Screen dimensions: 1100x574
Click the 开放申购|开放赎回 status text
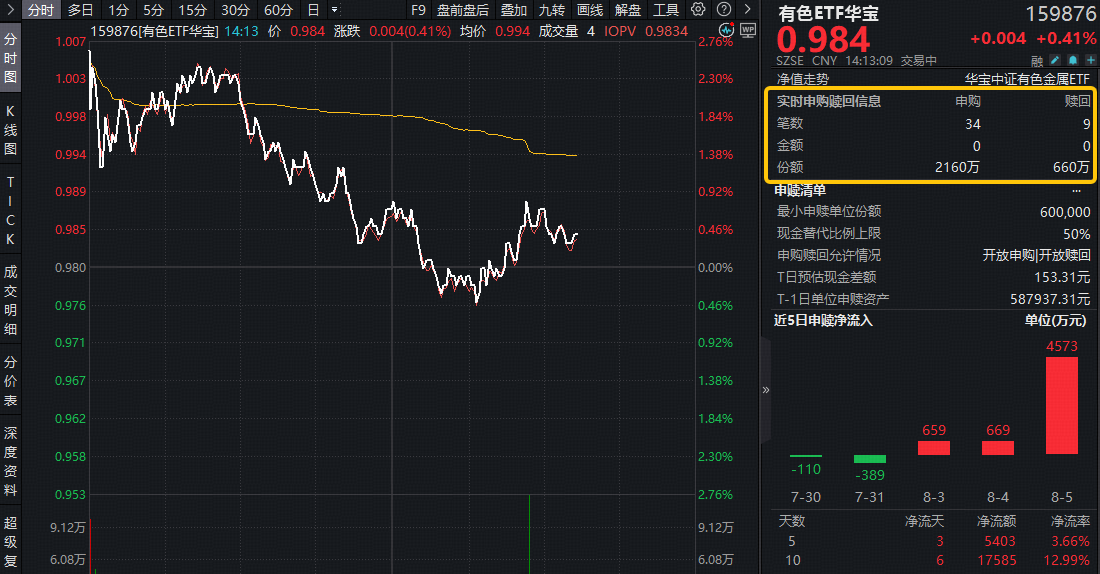coord(1036,255)
